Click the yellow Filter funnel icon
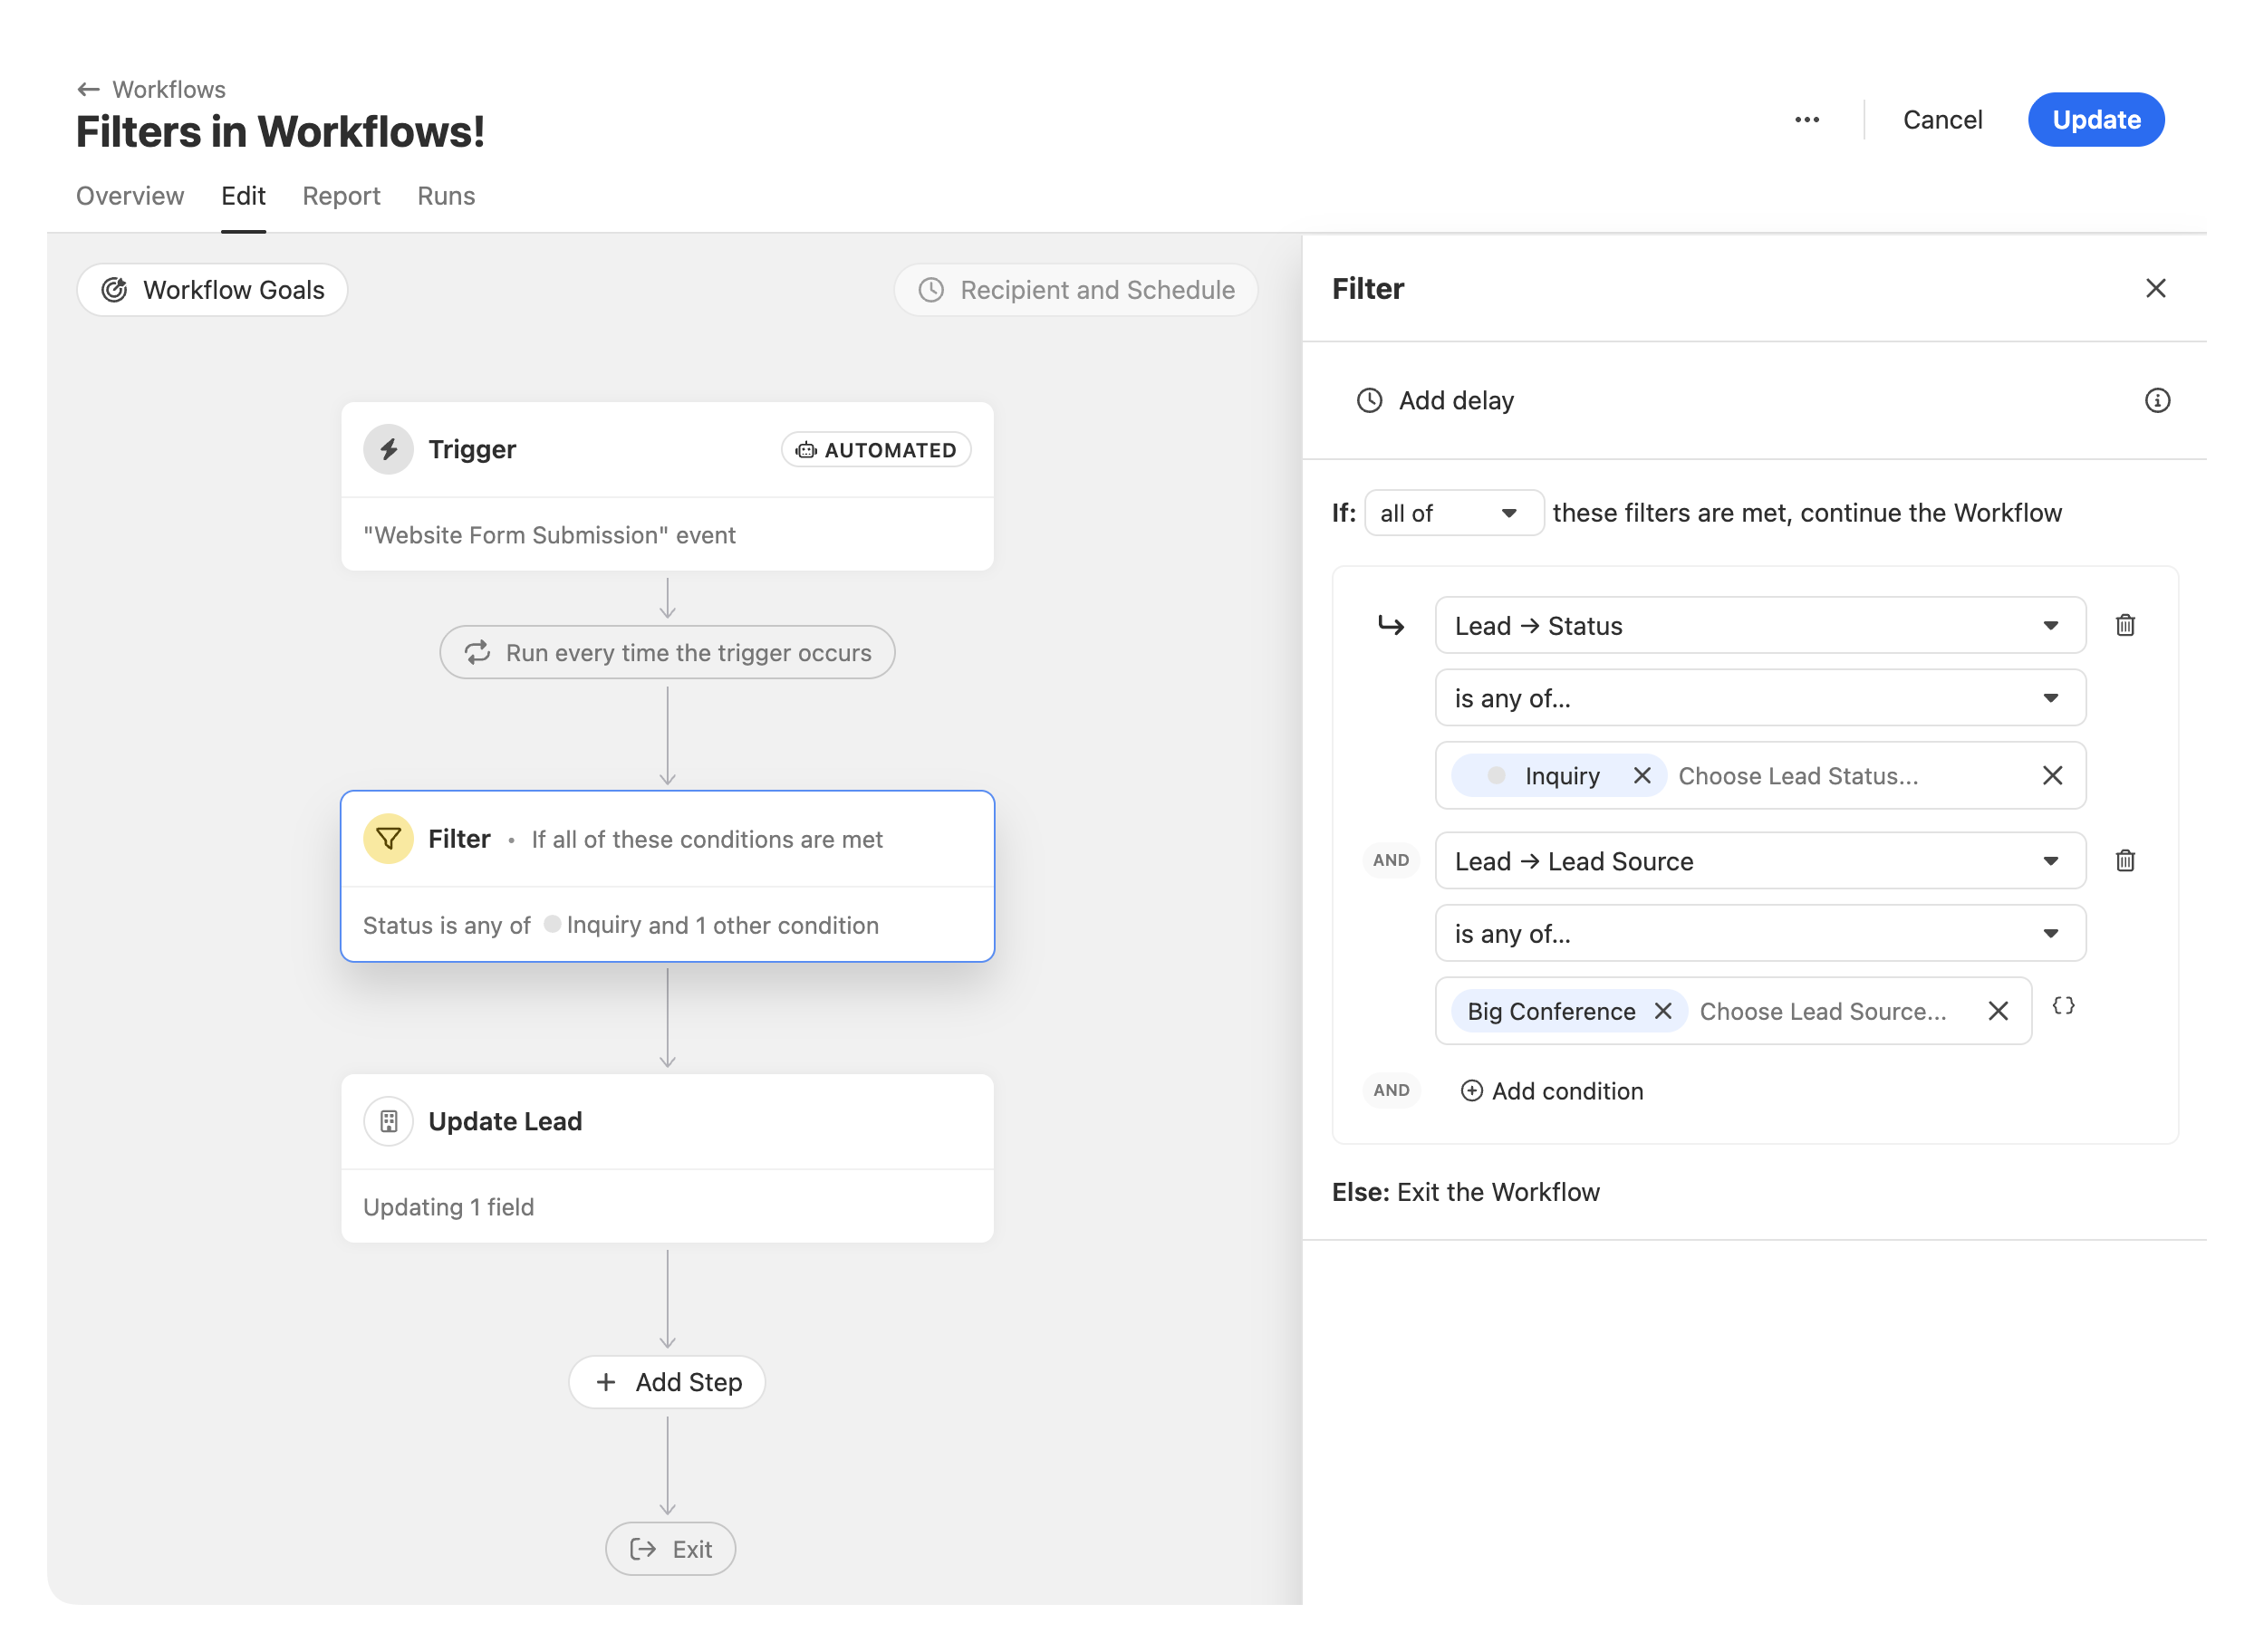2254x1652 pixels. 388,838
